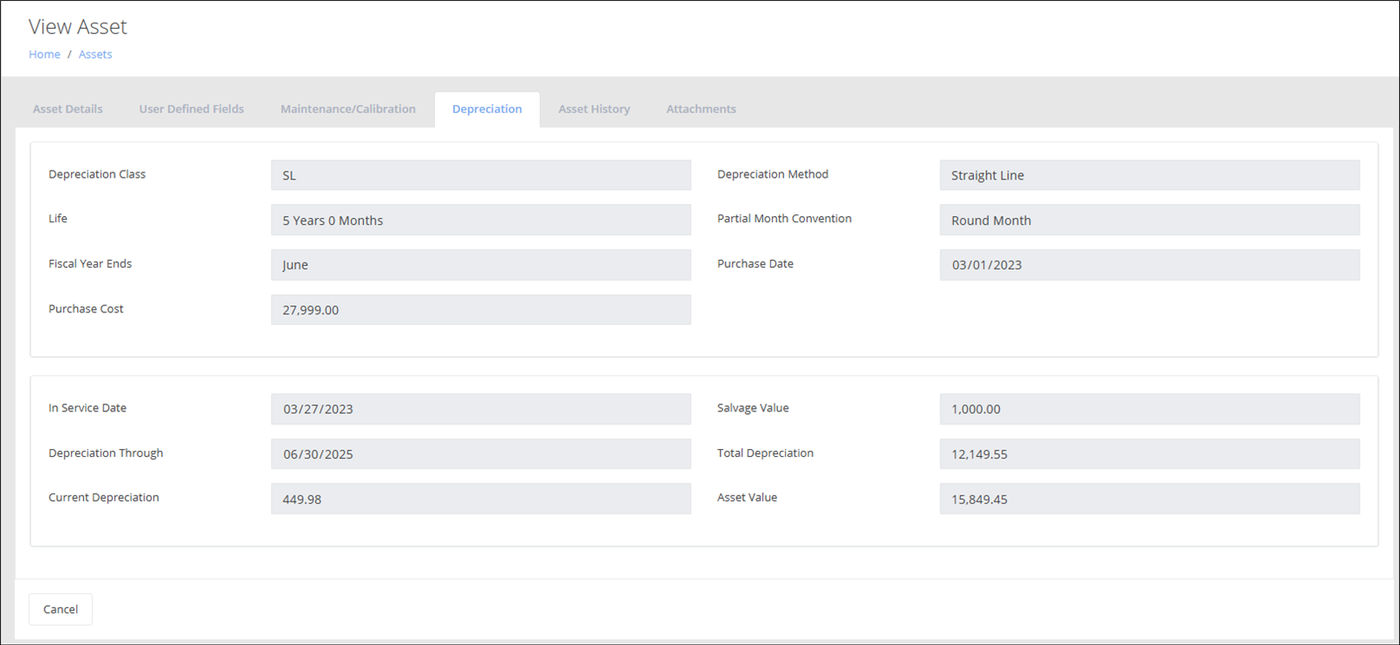This screenshot has width=1400, height=645.
Task: Click the Total Depreciation field 12,149.55
Action: tap(1150, 454)
